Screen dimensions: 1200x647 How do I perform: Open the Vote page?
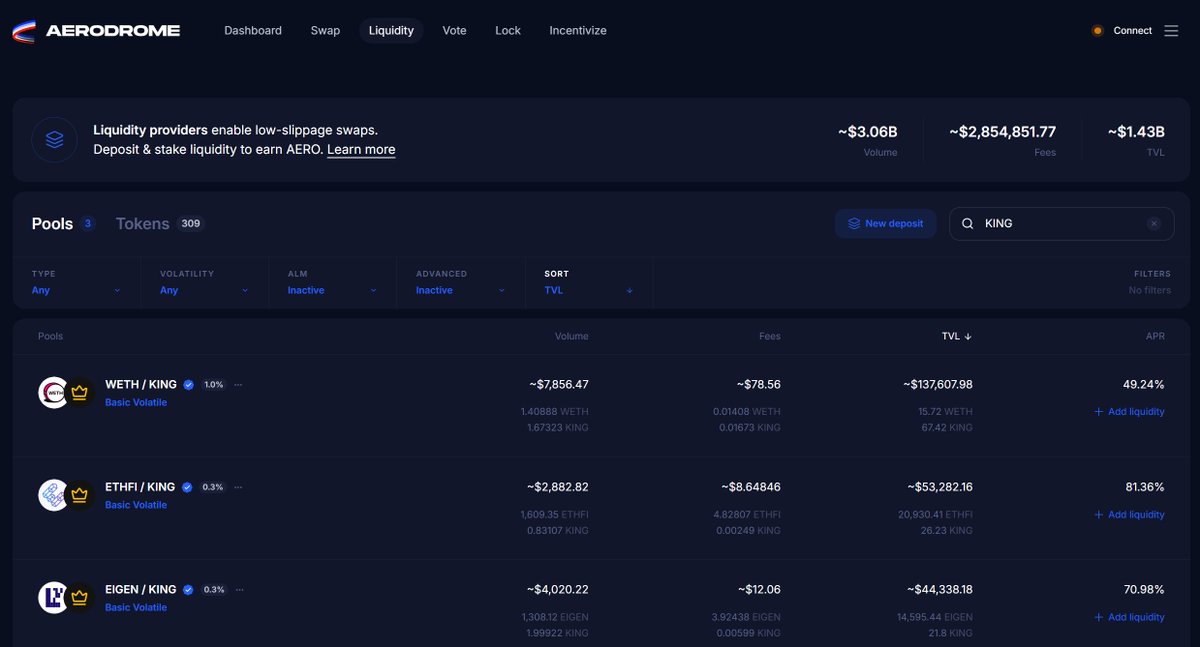pyautogui.click(x=454, y=31)
